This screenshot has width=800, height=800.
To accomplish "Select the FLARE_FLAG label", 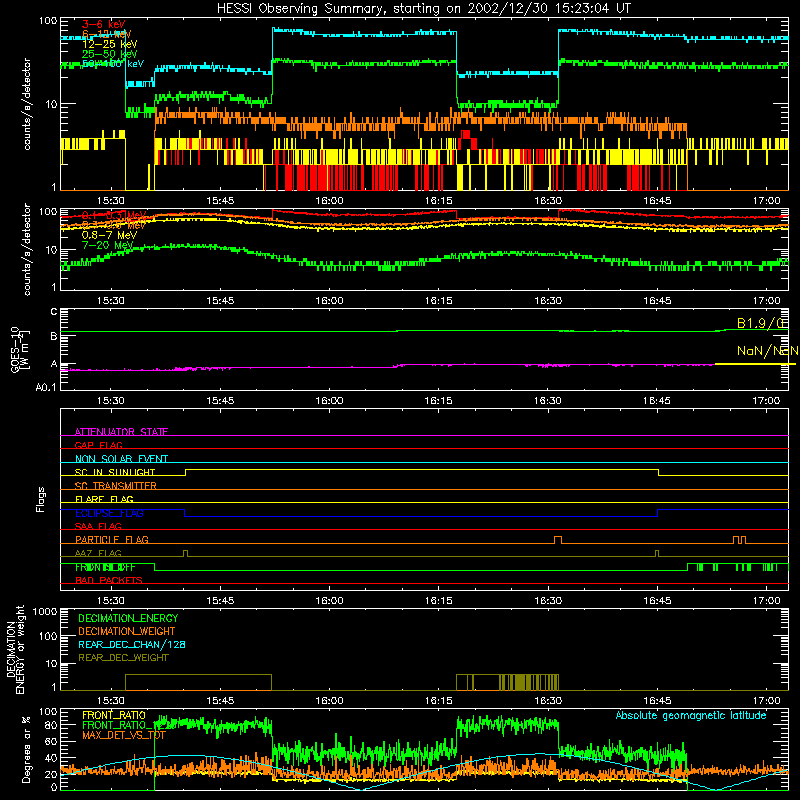I will point(104,499).
